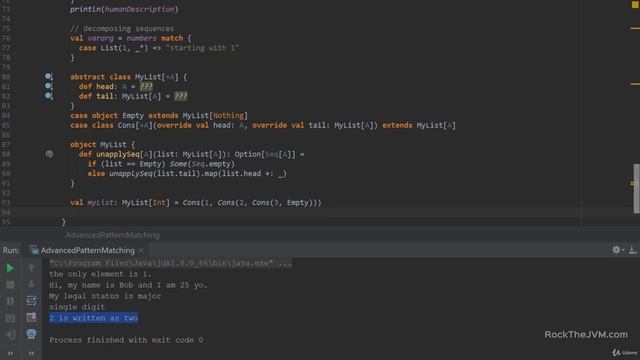The image size is (640, 360).
Task: Place cursor on 'println(humanDescription)' line
Action: [x=124, y=9]
